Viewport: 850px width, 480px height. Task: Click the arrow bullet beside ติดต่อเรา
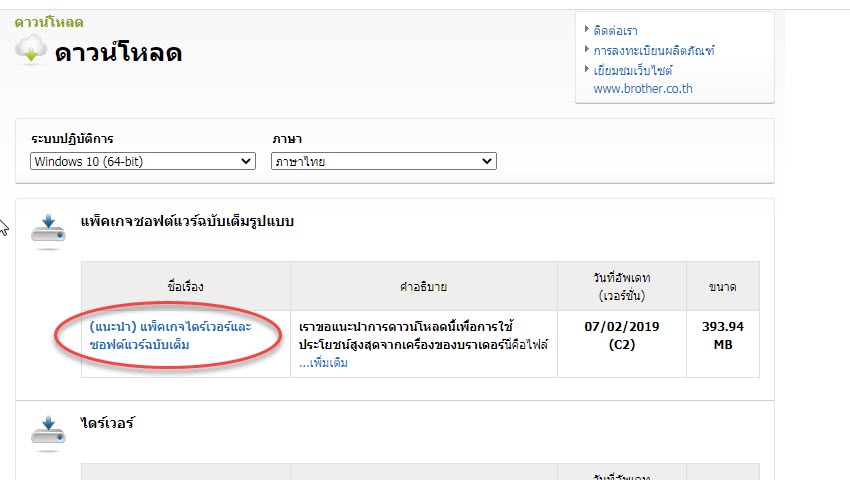click(587, 29)
